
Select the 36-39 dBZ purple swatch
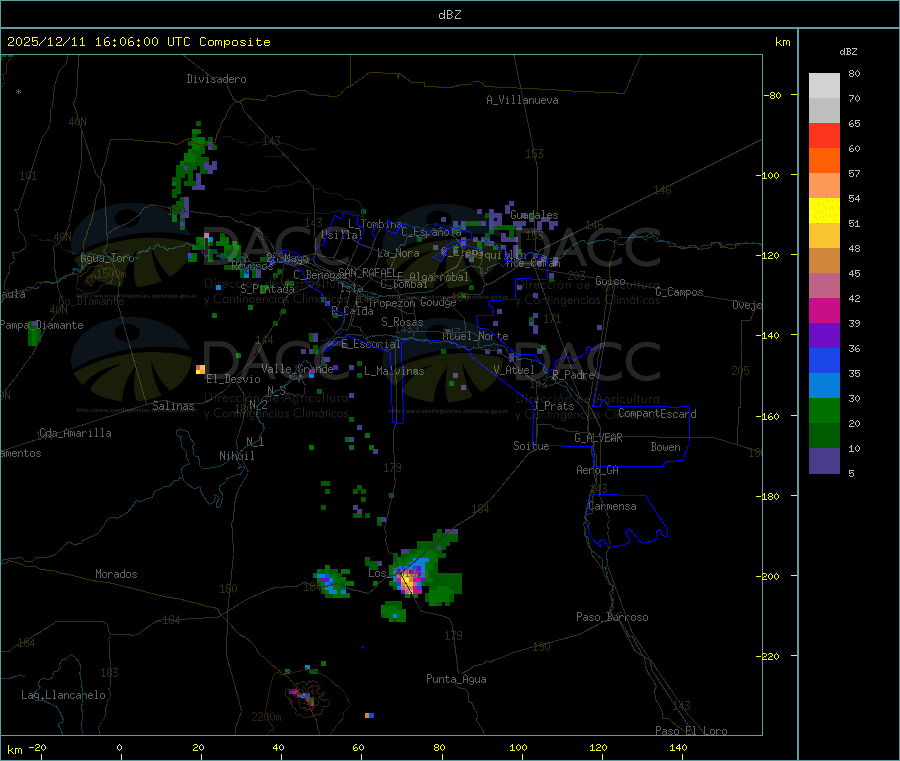pyautogui.click(x=824, y=336)
